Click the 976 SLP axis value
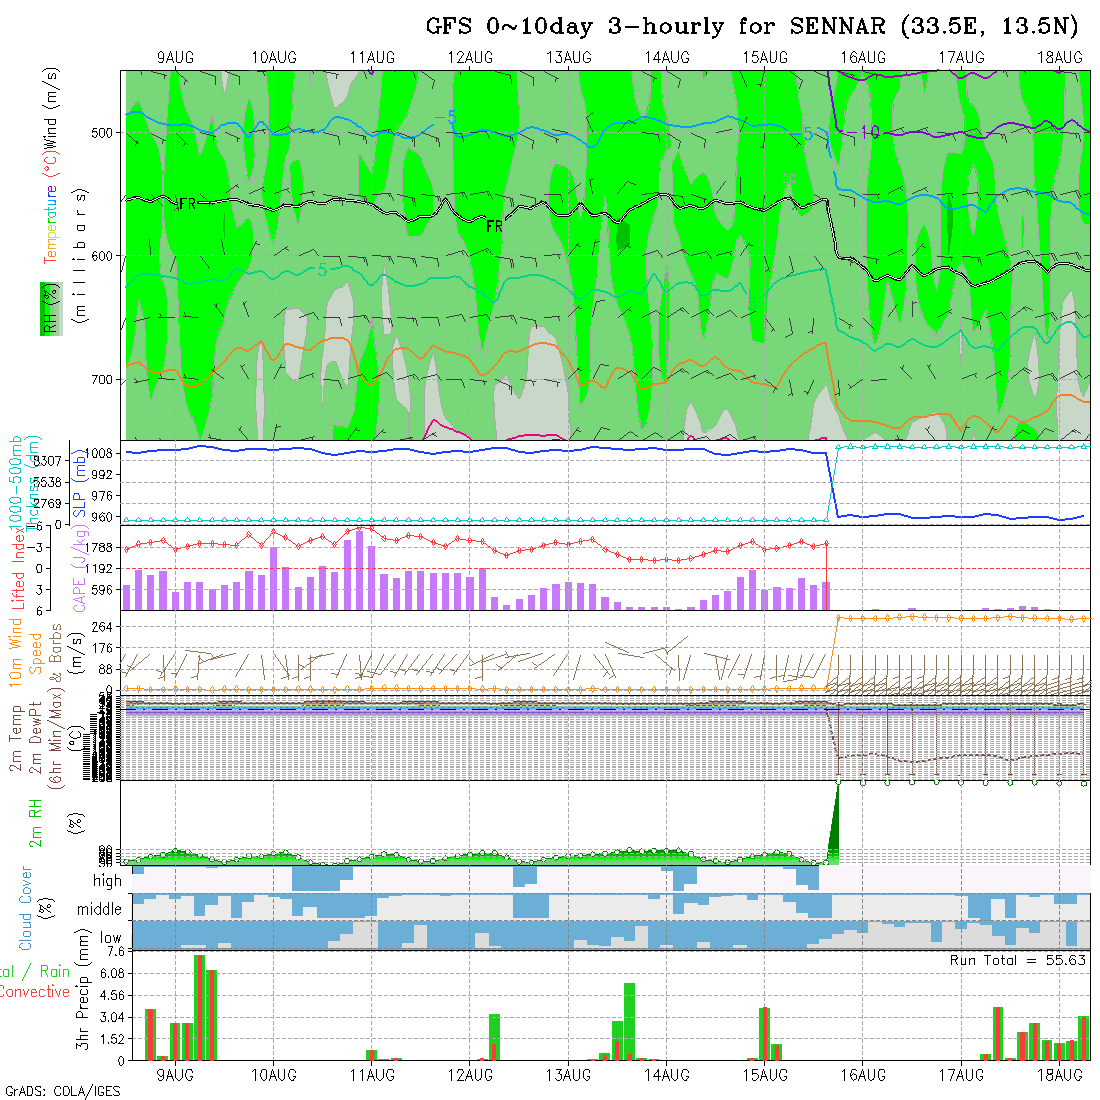 pyautogui.click(x=103, y=496)
